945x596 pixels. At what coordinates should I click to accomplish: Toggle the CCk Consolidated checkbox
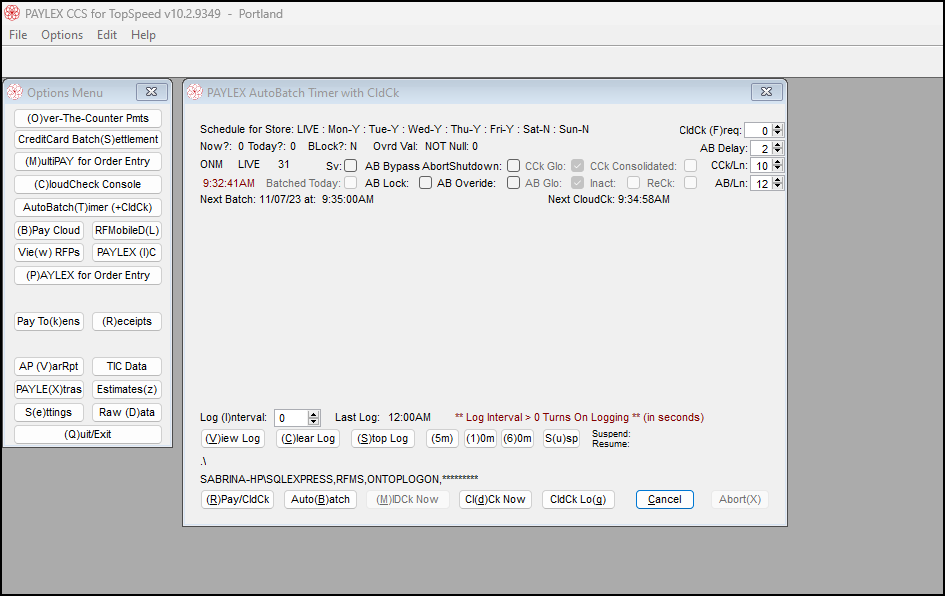pos(691,166)
